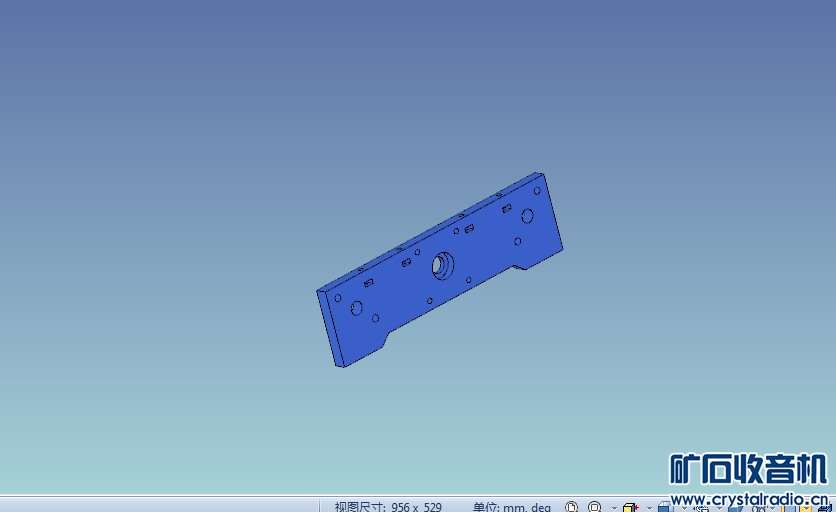This screenshot has height=512, width=836.
Task: Select the large central counterbored hole on plate
Action: pos(441,265)
